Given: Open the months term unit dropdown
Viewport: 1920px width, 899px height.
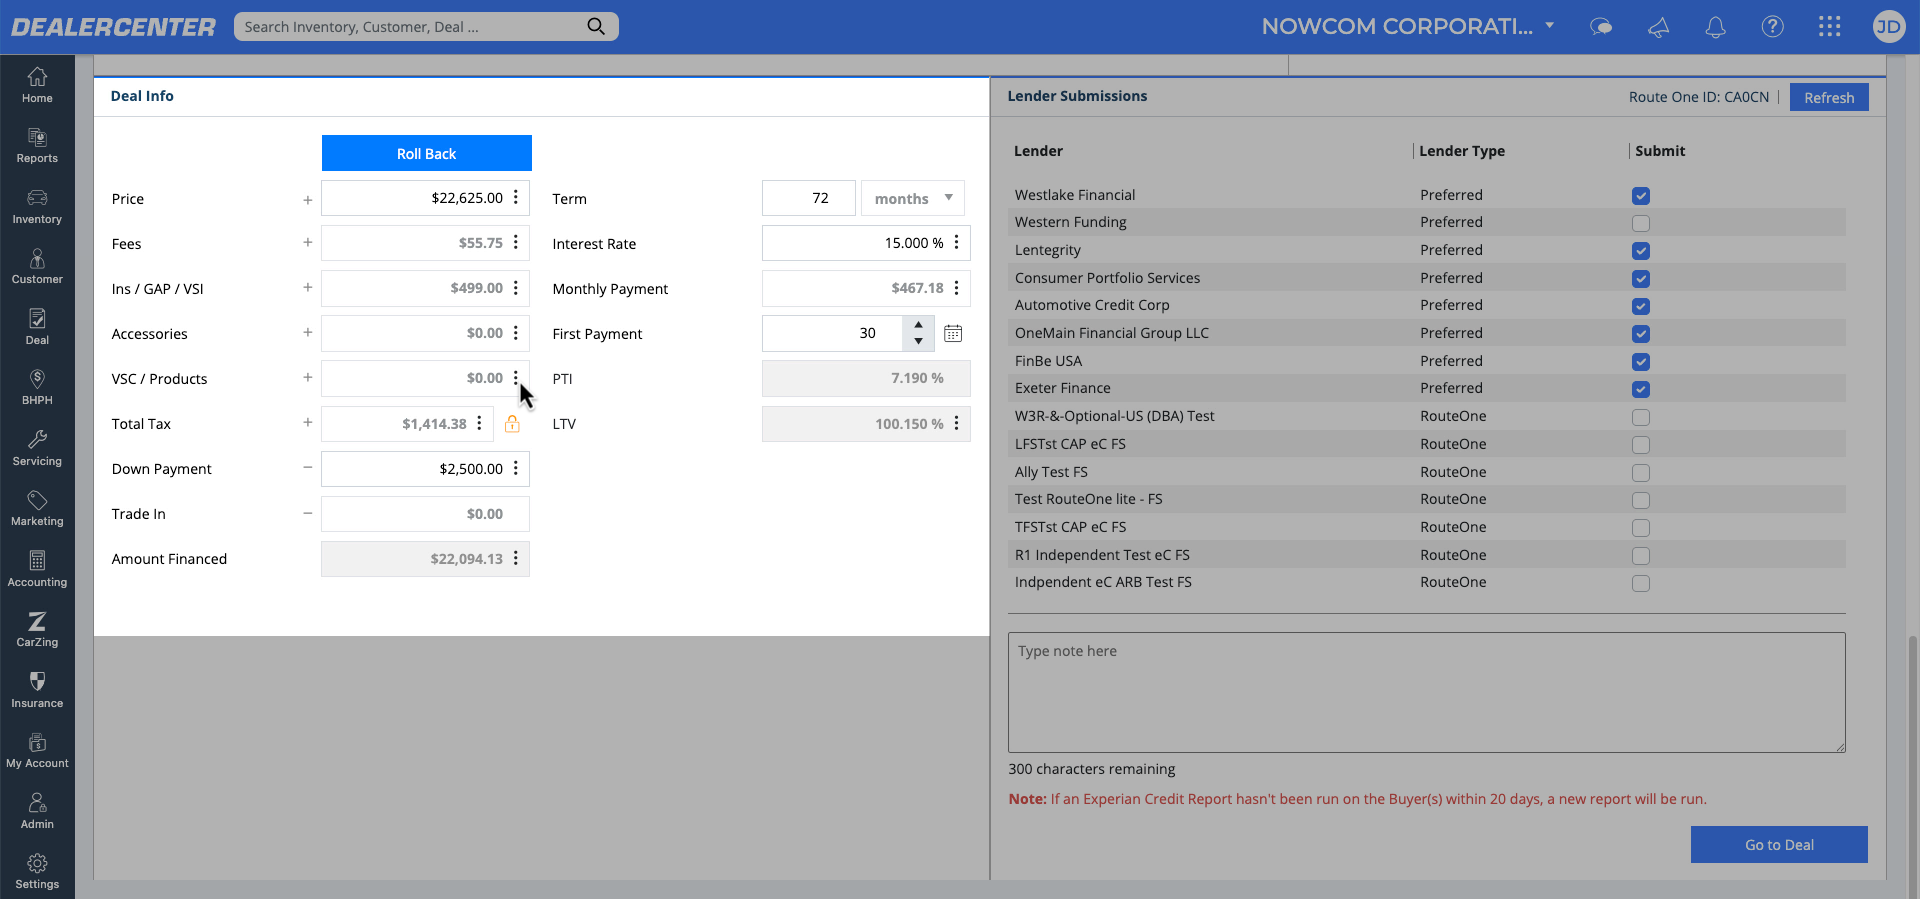Looking at the screenshot, I should point(913,198).
